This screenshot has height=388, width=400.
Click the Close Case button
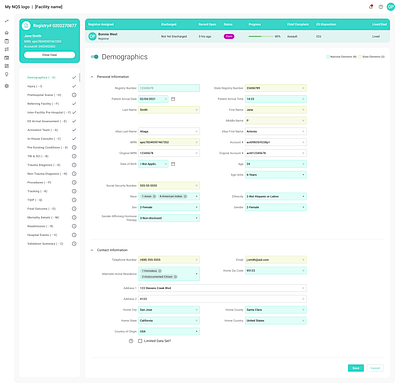[49, 55]
